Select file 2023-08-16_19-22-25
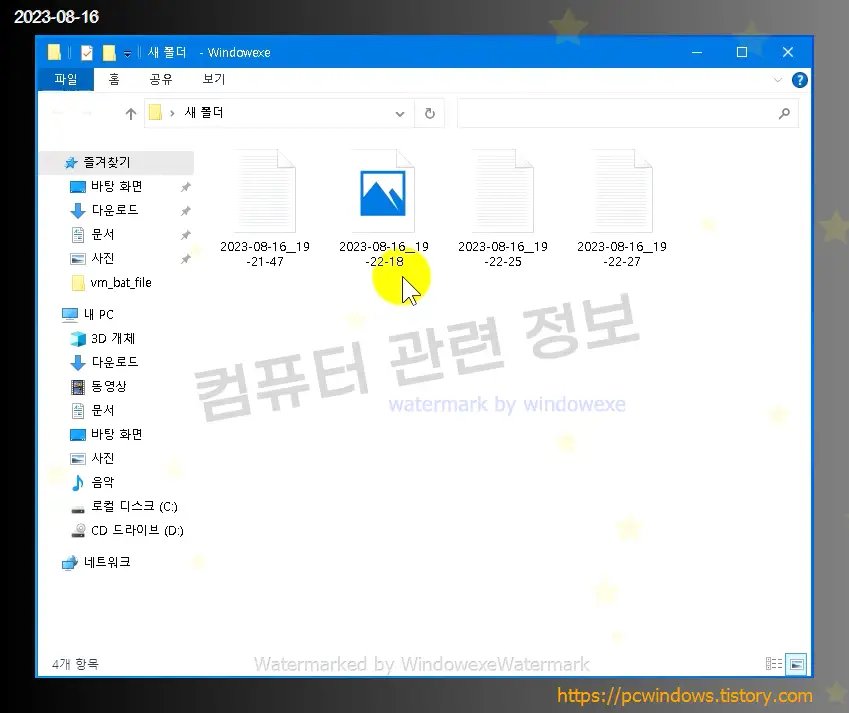The height and width of the screenshot is (713, 849). pyautogui.click(x=502, y=209)
